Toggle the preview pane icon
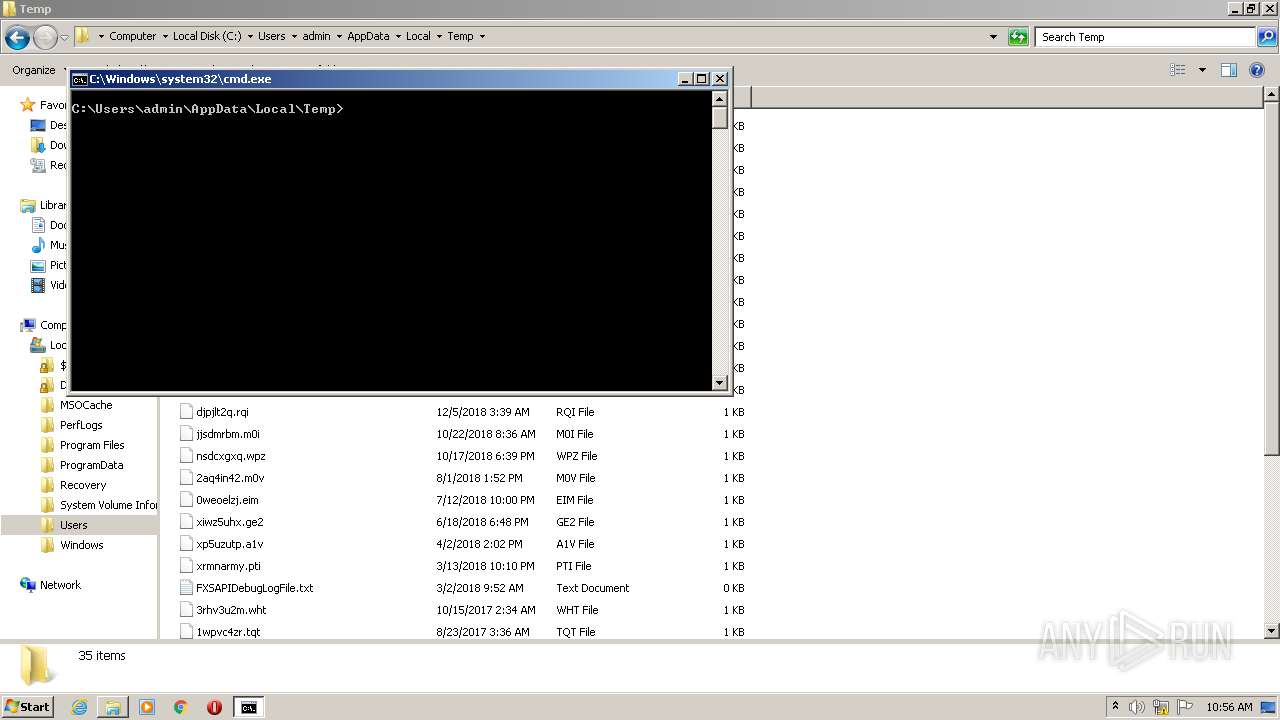Viewport: 1280px width, 720px height. click(1229, 70)
